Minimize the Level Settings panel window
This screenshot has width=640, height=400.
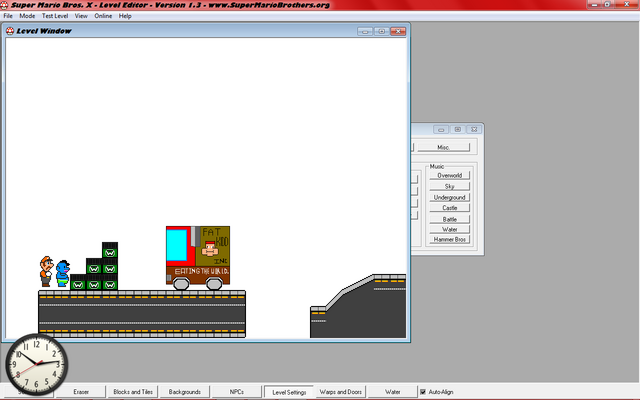(x=441, y=129)
